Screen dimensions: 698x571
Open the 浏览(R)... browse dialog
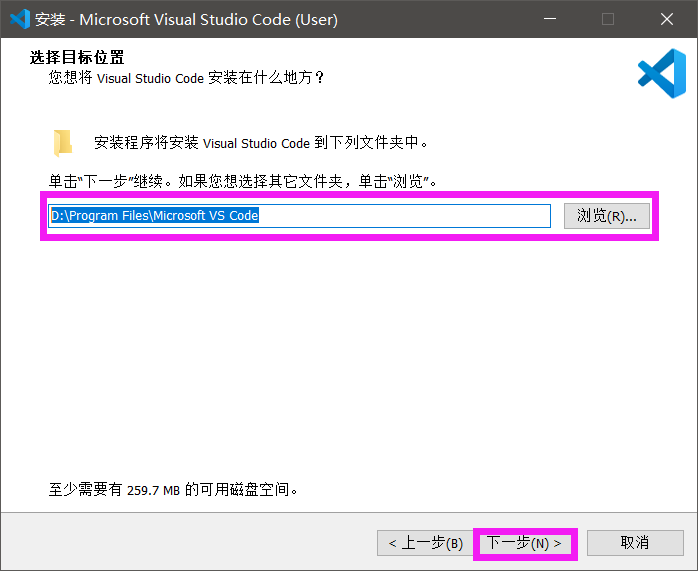pos(607,216)
